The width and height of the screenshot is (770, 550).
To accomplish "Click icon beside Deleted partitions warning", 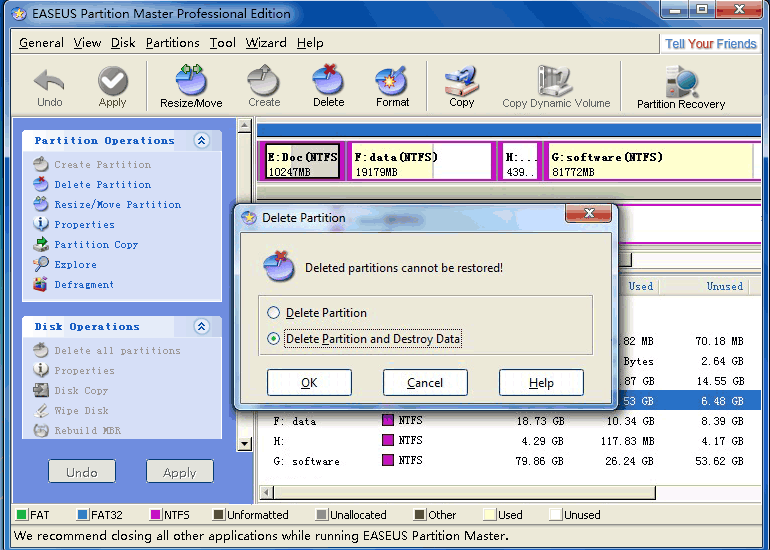I will 279,267.
